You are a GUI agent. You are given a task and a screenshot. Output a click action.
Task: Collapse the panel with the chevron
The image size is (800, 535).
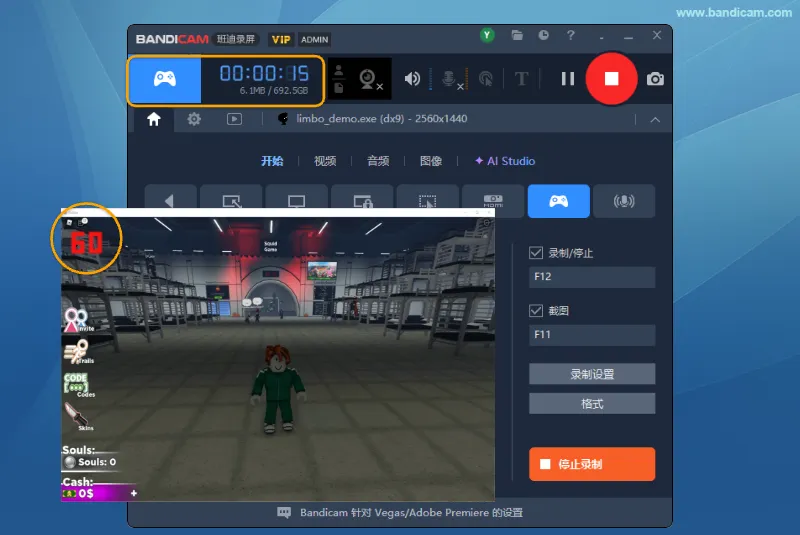pyautogui.click(x=655, y=120)
